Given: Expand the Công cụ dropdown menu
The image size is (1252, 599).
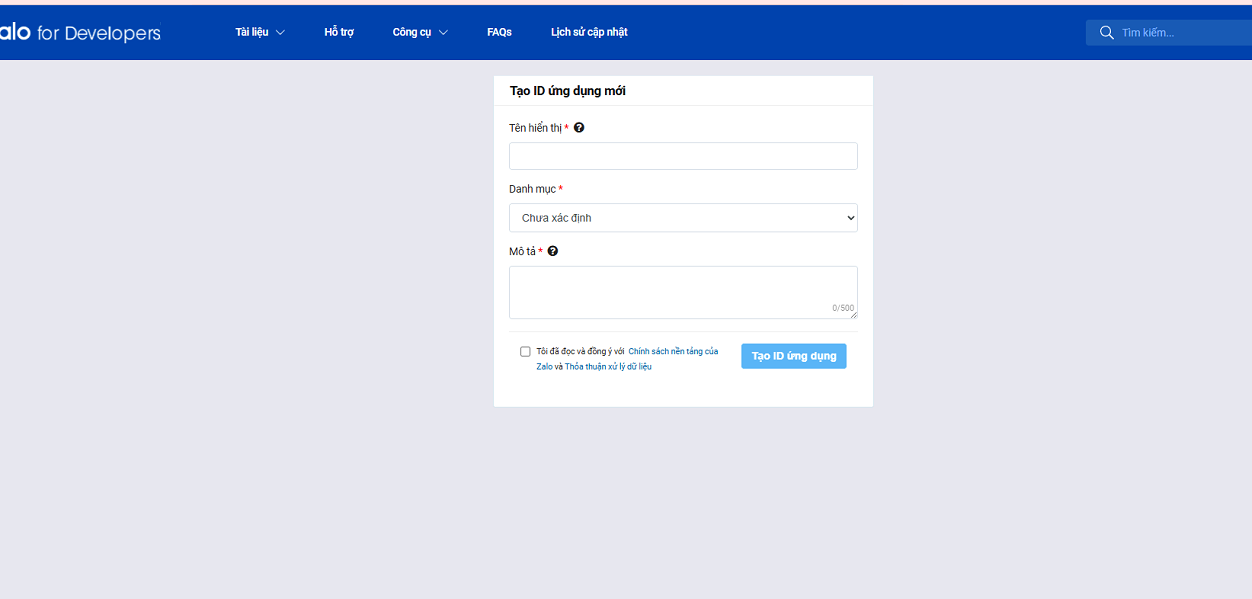Looking at the screenshot, I should (x=420, y=32).
